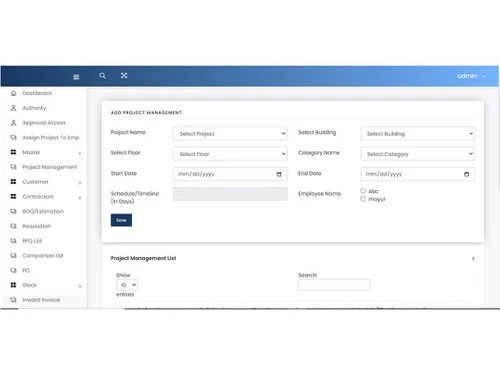Open Comparison list in sidebar

point(43,255)
